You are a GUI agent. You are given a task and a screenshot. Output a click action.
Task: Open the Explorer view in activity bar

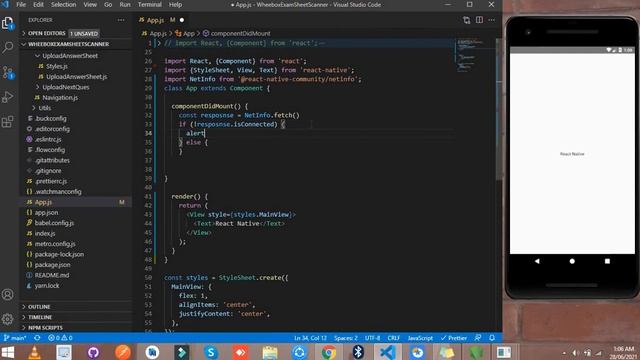(x=8, y=23)
